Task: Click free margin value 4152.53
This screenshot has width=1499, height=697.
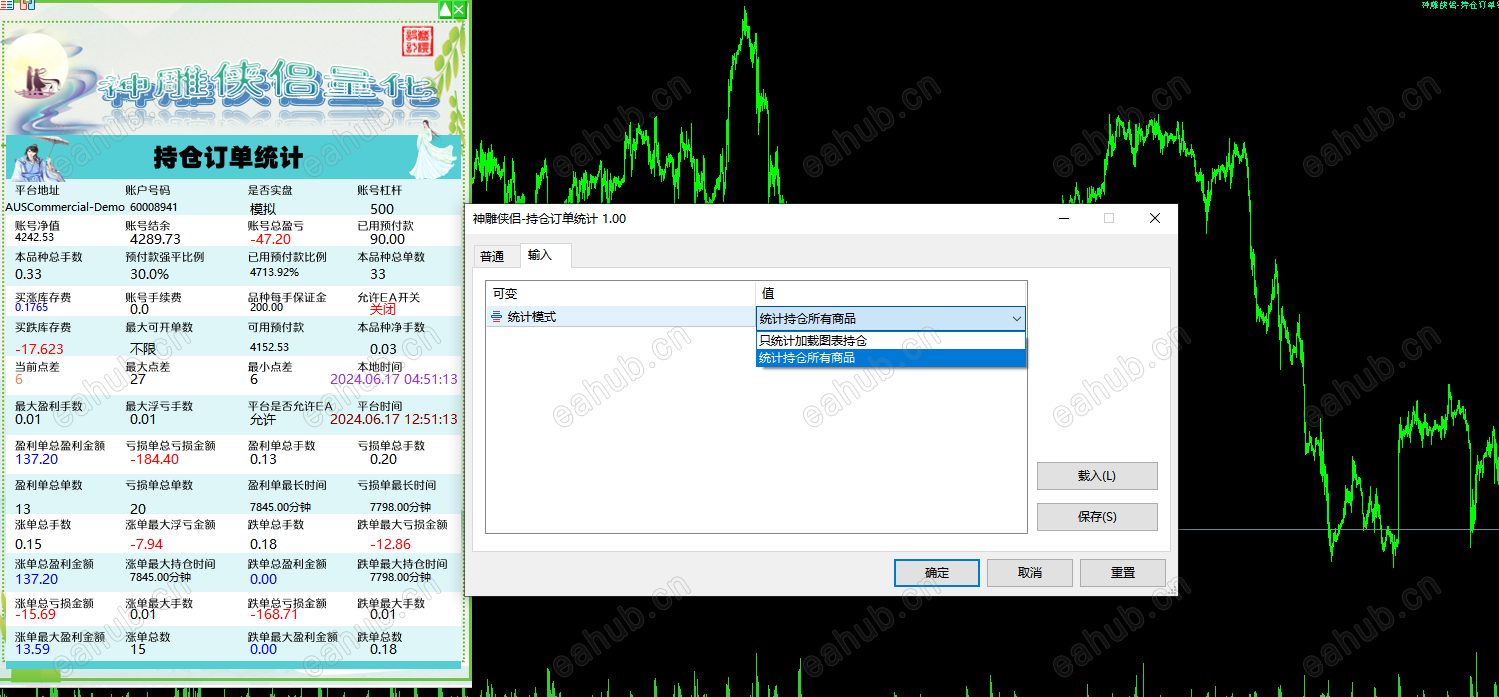Action: 269,347
